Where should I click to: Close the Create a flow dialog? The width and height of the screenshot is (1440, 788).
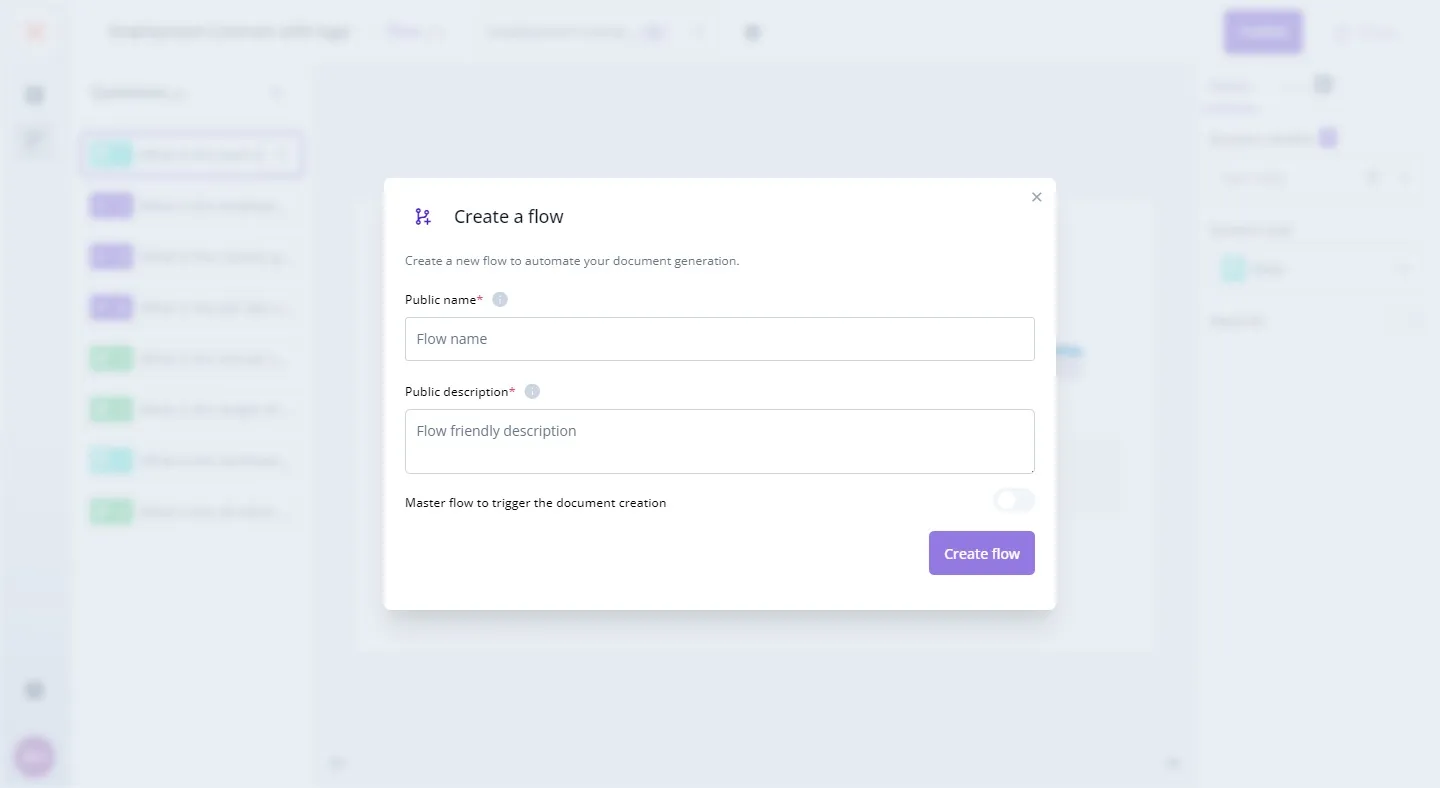pyautogui.click(x=1036, y=197)
